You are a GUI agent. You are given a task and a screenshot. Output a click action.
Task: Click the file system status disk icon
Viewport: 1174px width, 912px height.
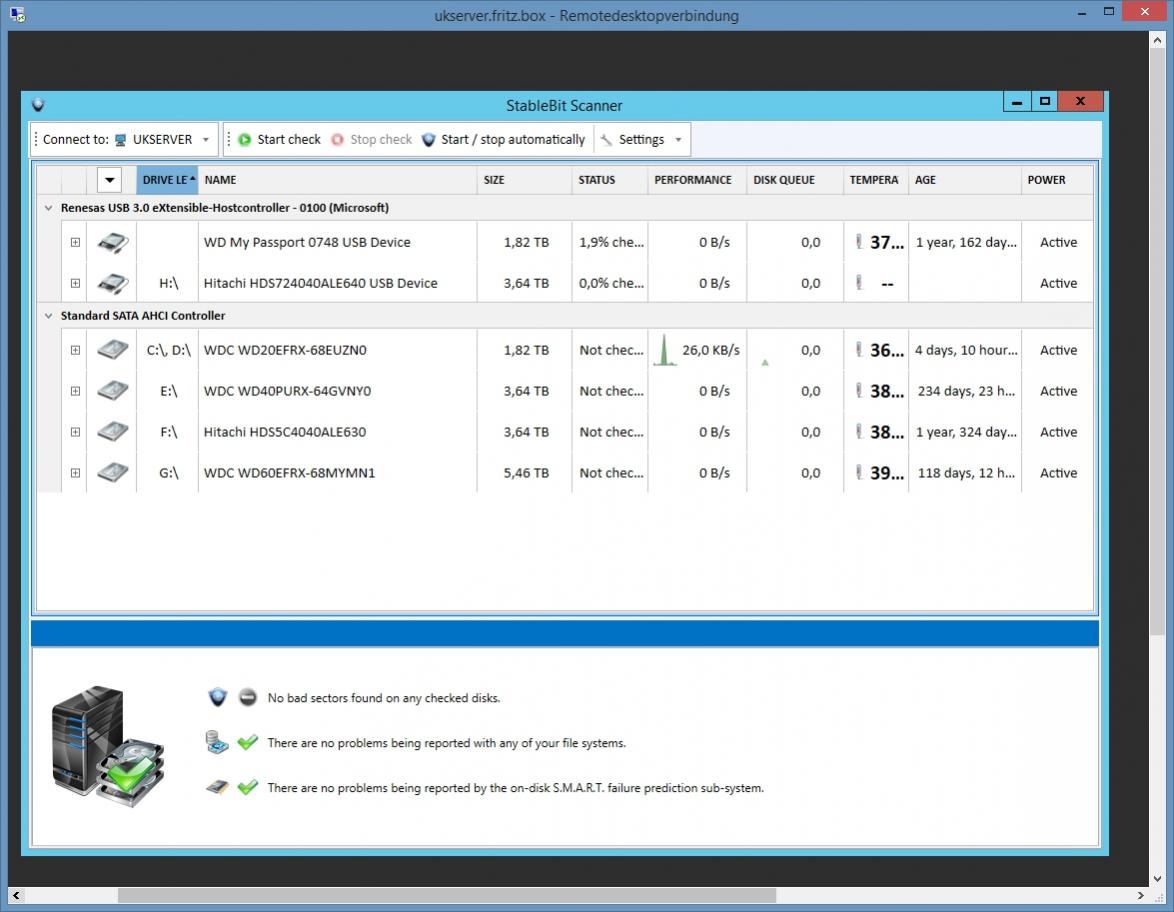pos(217,743)
